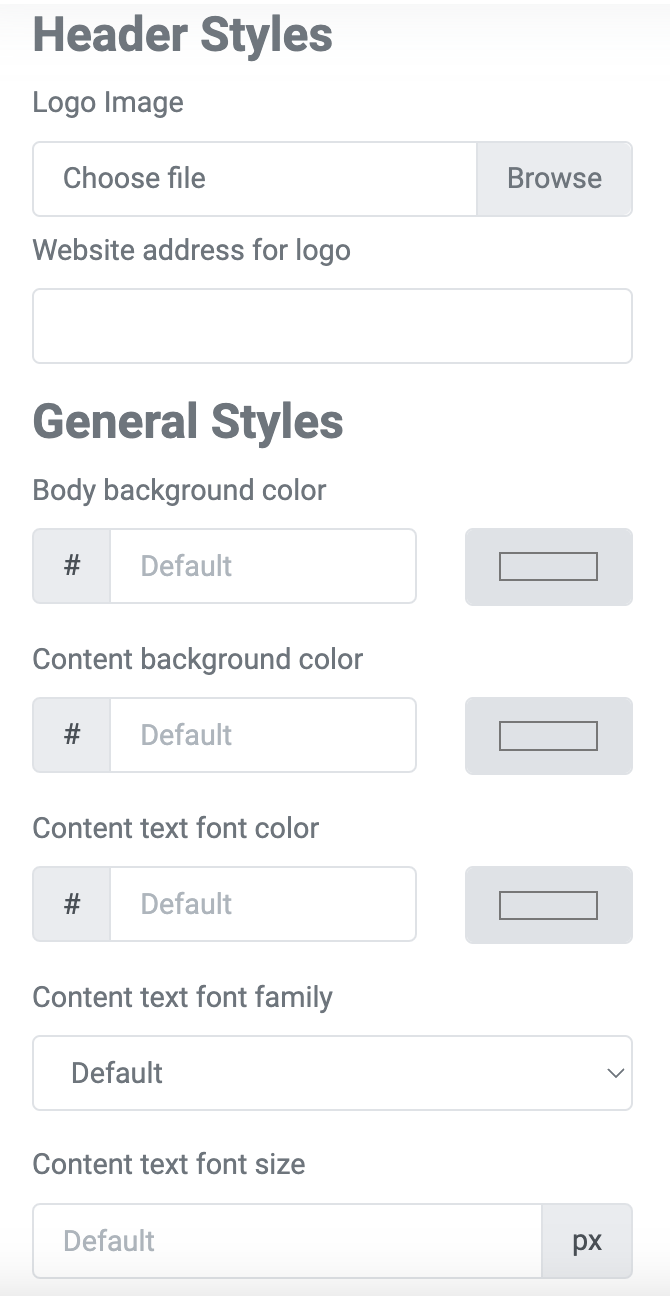Viewport: 670px width, 1296px height.
Task: Click the Content text font family label
Action: 183,997
